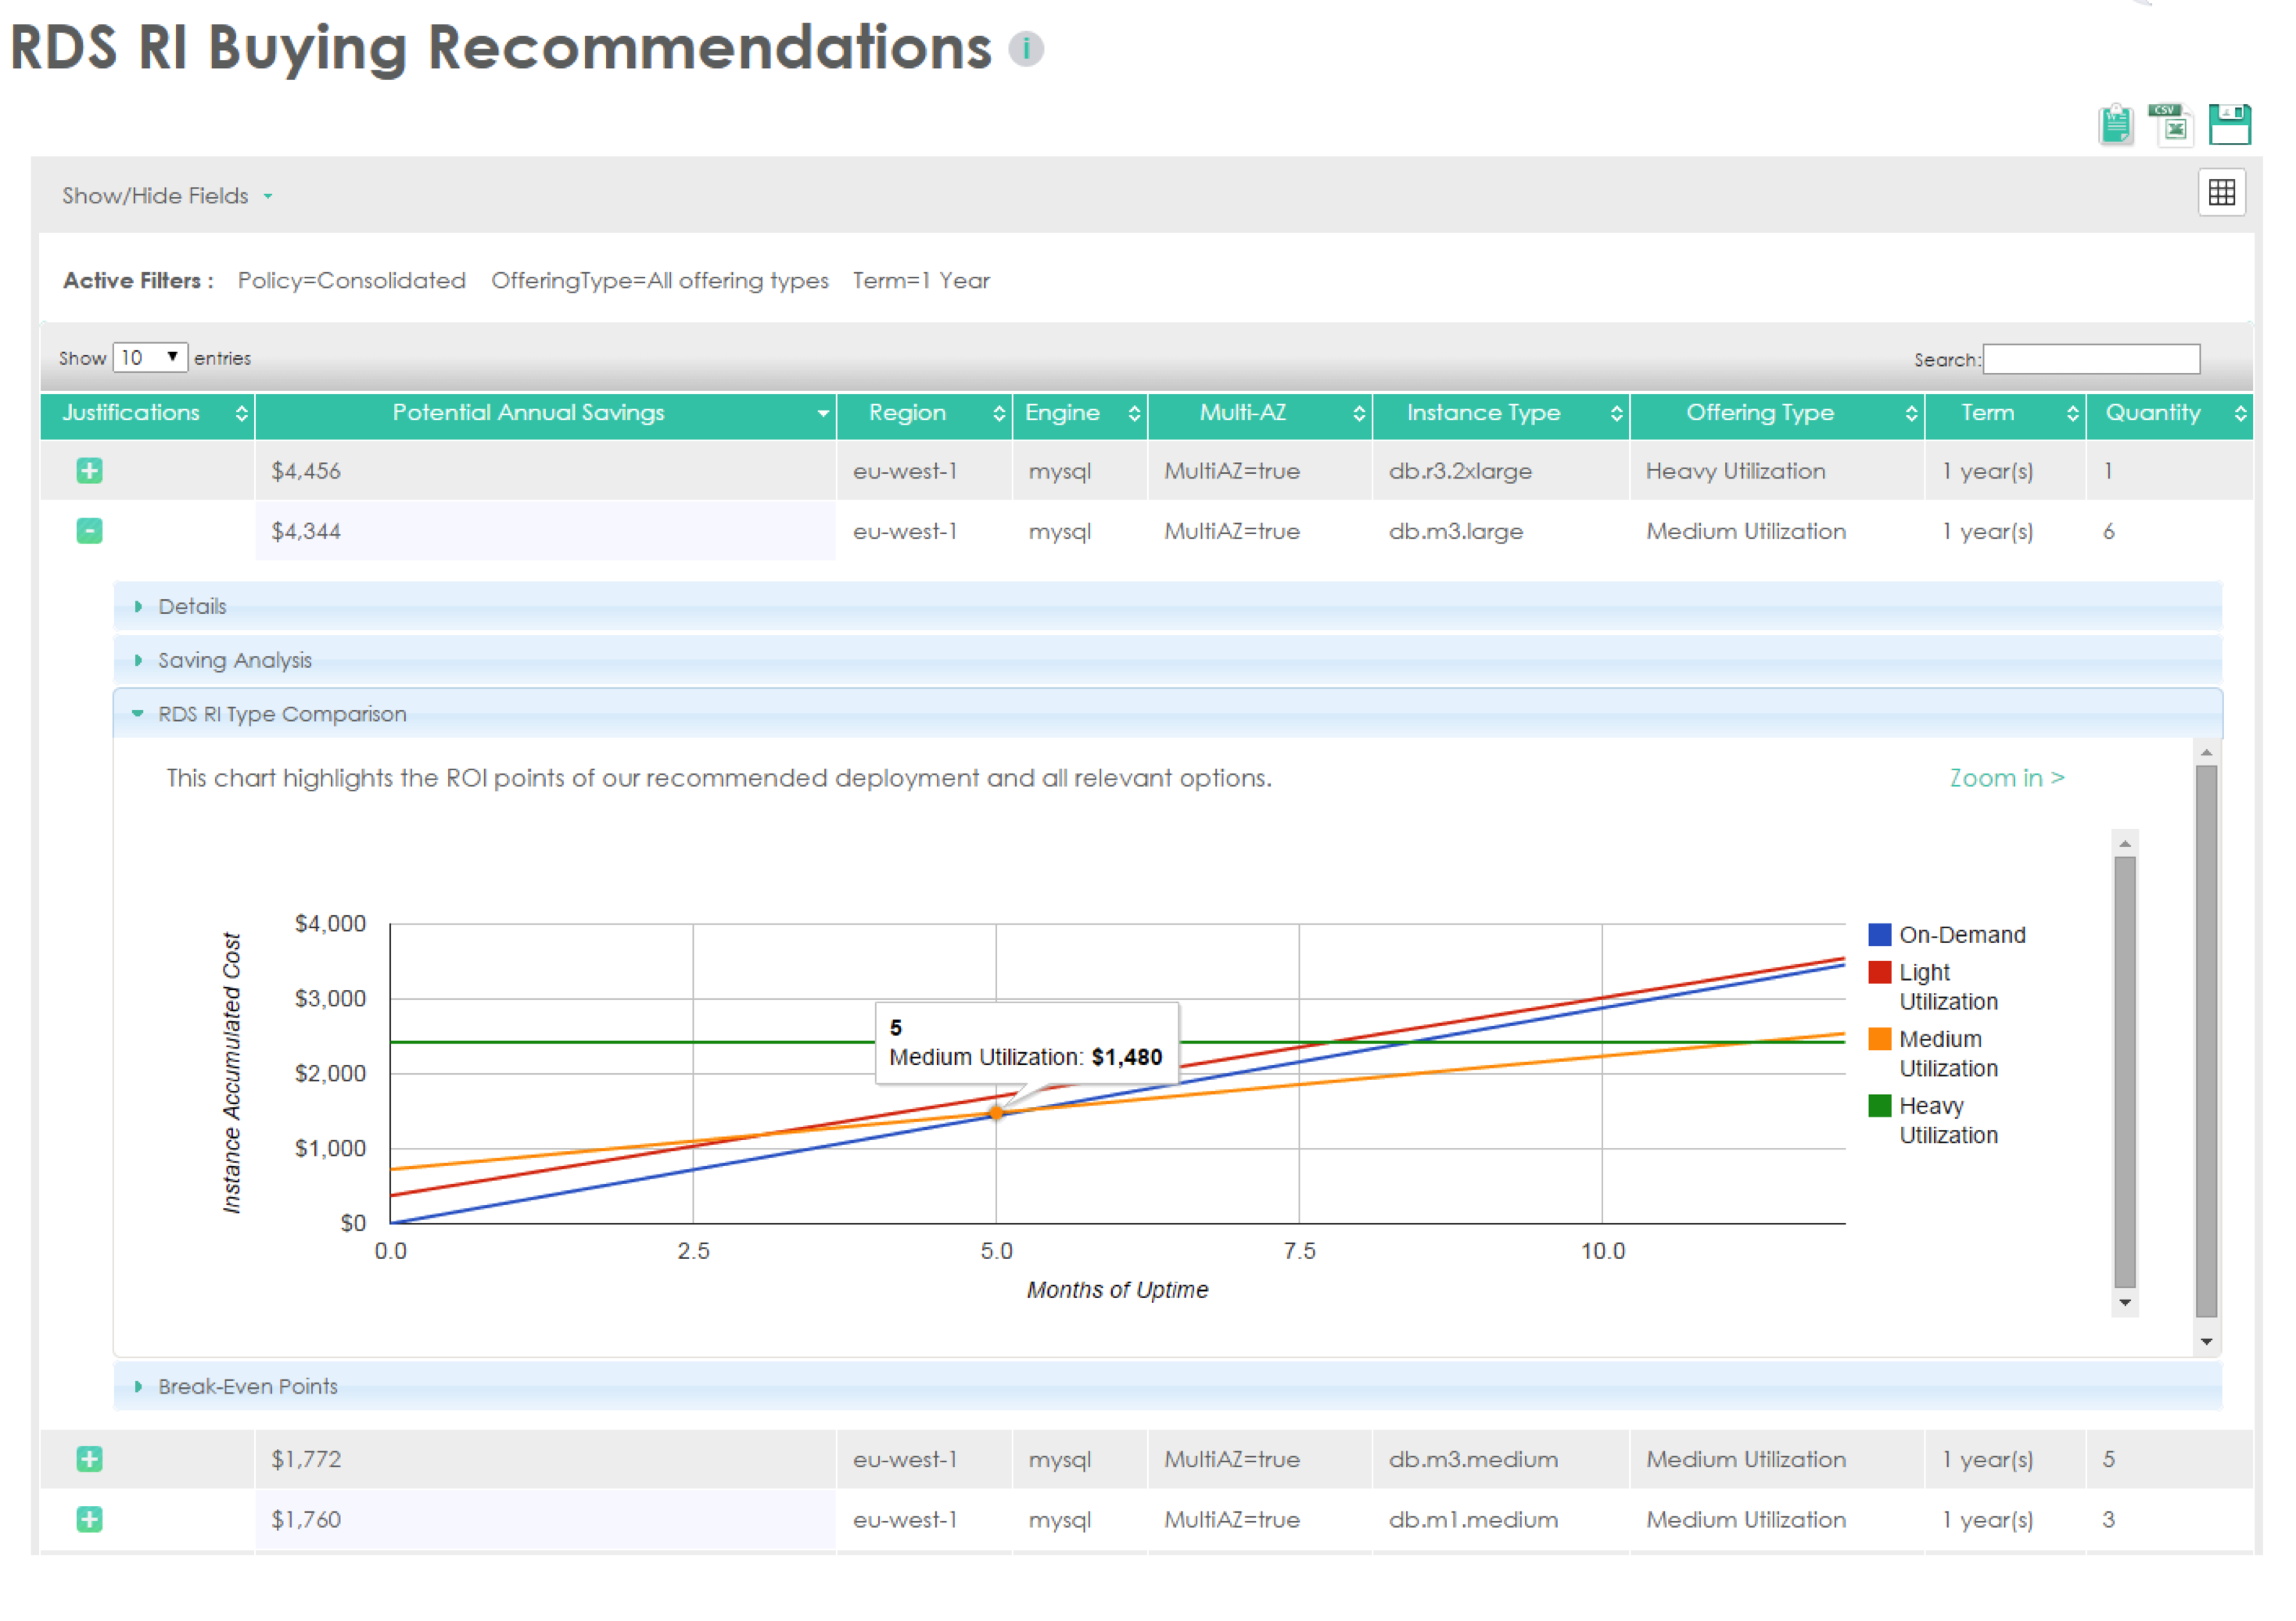Collapse the $4,344 row details

tap(89, 531)
